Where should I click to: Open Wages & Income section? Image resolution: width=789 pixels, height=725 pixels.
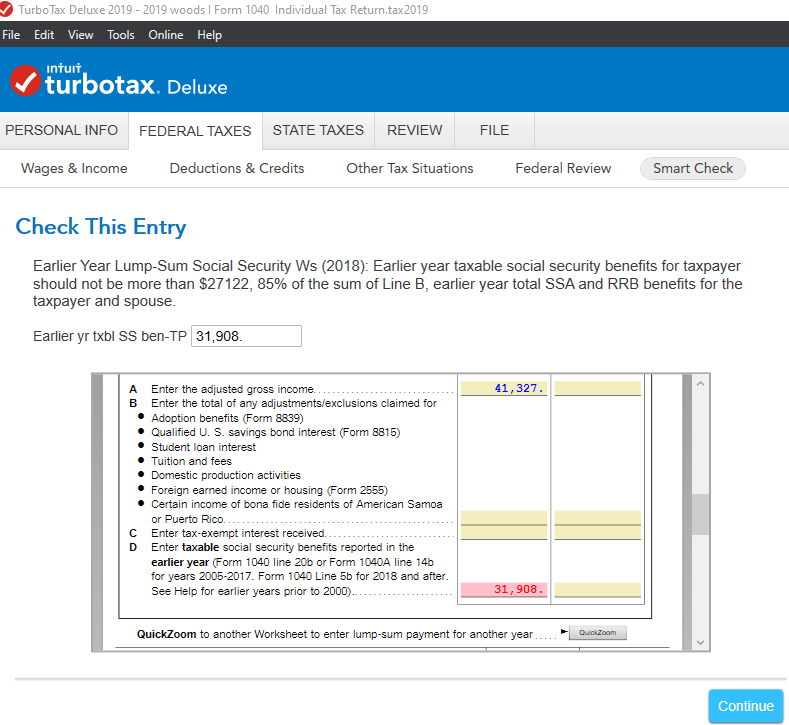click(74, 168)
